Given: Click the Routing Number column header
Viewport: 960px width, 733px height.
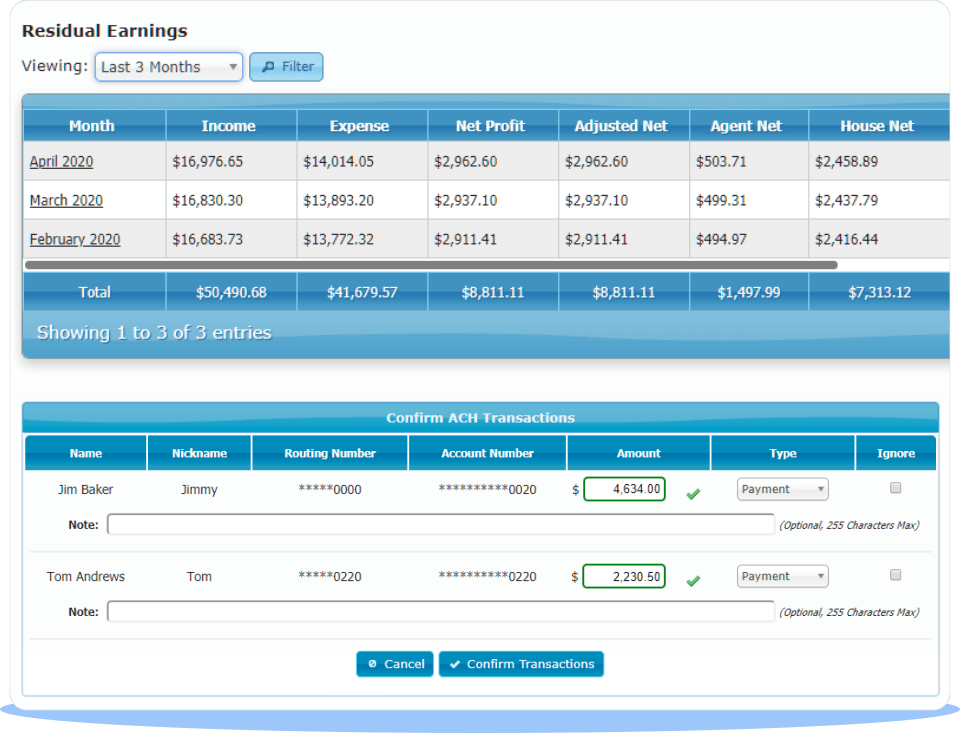Looking at the screenshot, I should pyautogui.click(x=330, y=453).
